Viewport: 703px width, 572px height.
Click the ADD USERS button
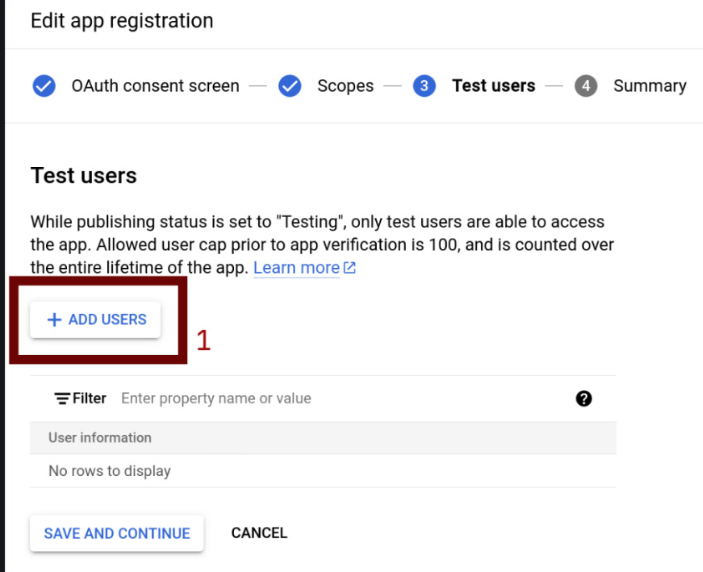95,320
